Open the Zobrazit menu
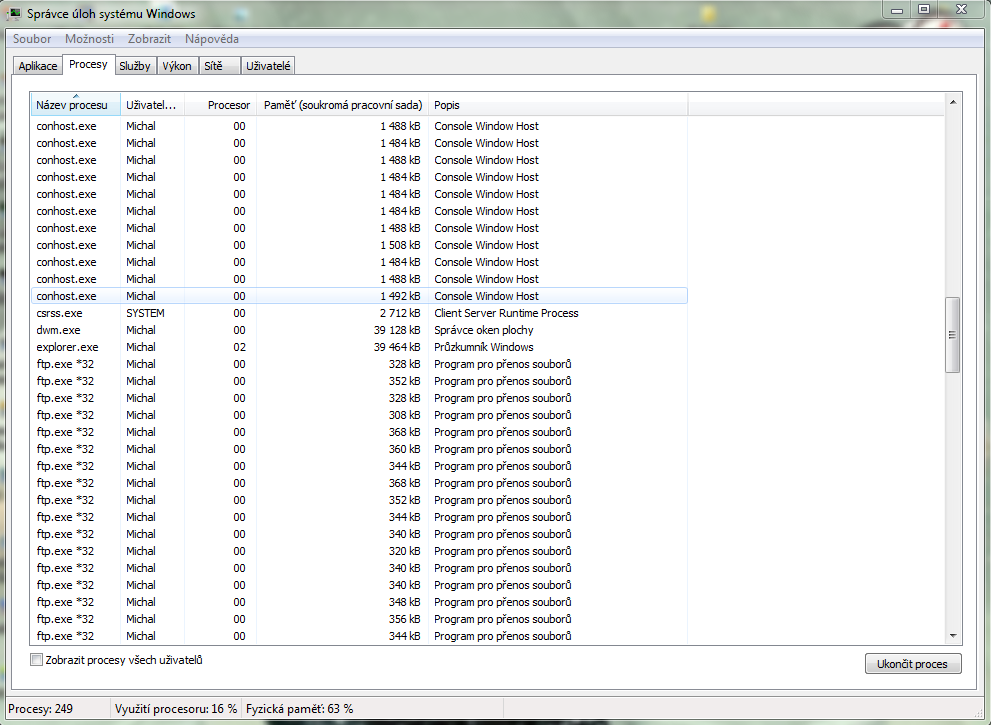991x725 pixels. point(149,39)
